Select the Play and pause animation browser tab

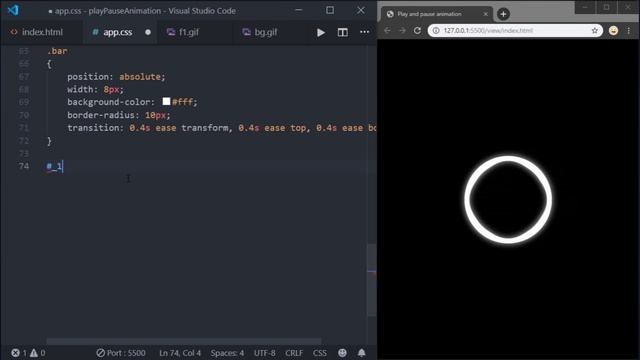click(x=436, y=14)
